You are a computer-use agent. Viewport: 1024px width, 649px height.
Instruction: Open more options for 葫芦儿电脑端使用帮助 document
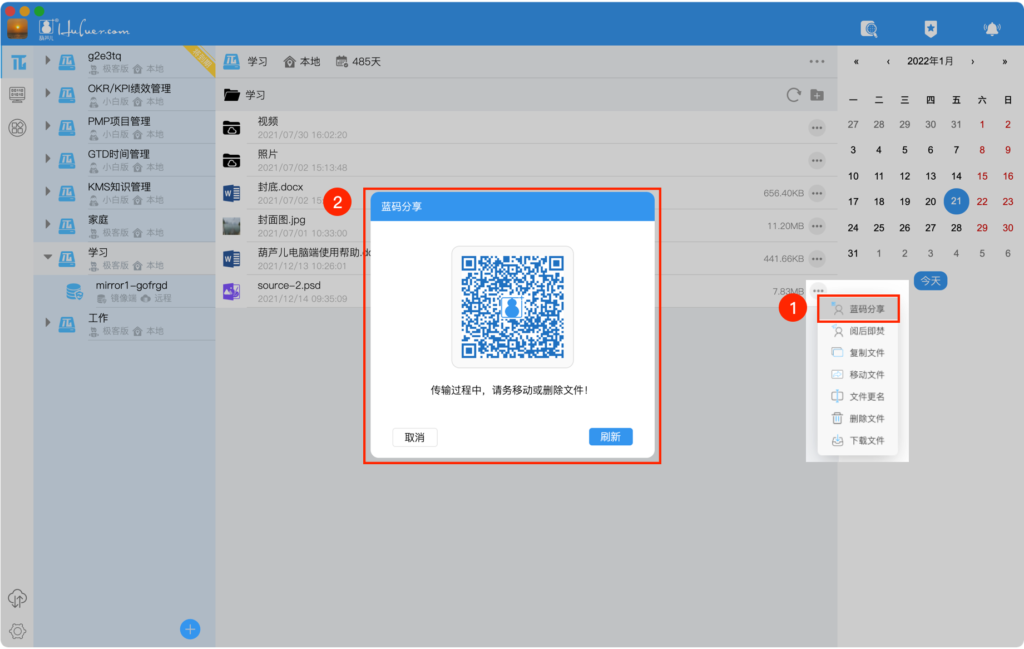pos(817,259)
